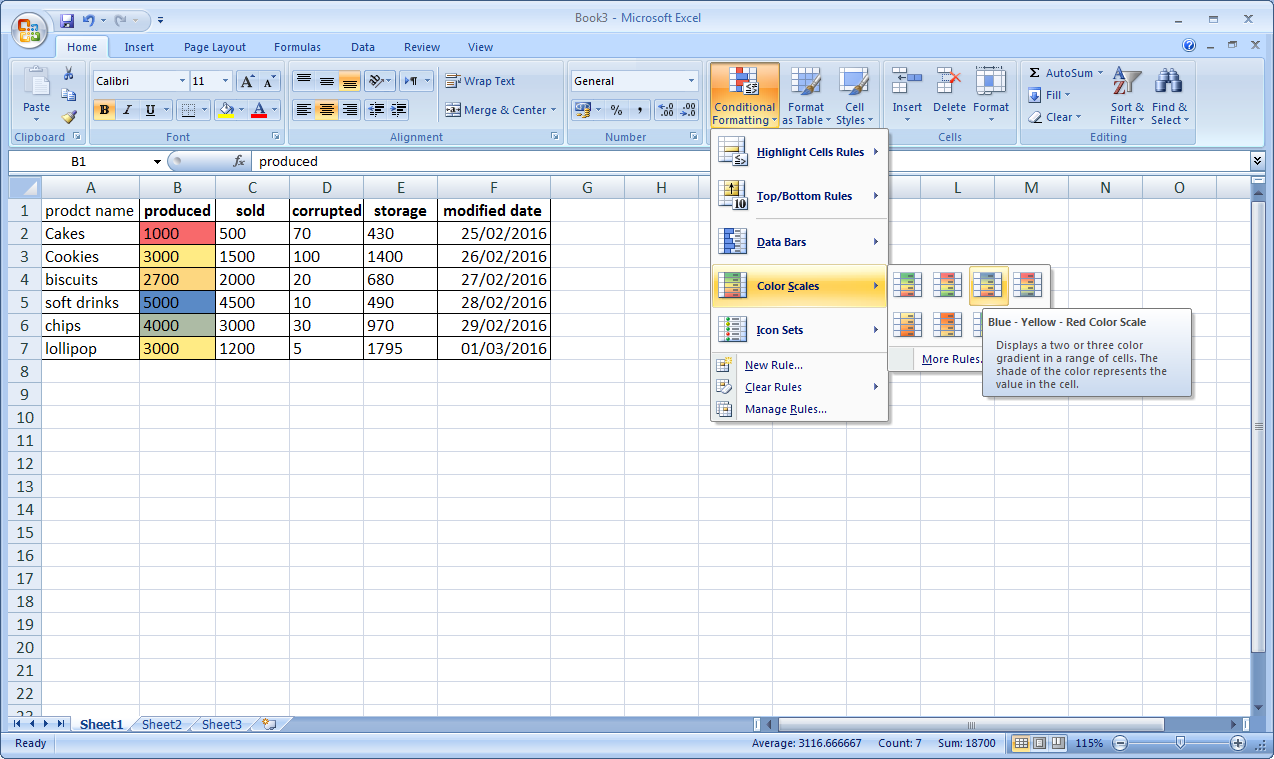This screenshot has width=1274, height=759.
Task: Switch to the Formulas ribbon tab
Action: click(297, 47)
